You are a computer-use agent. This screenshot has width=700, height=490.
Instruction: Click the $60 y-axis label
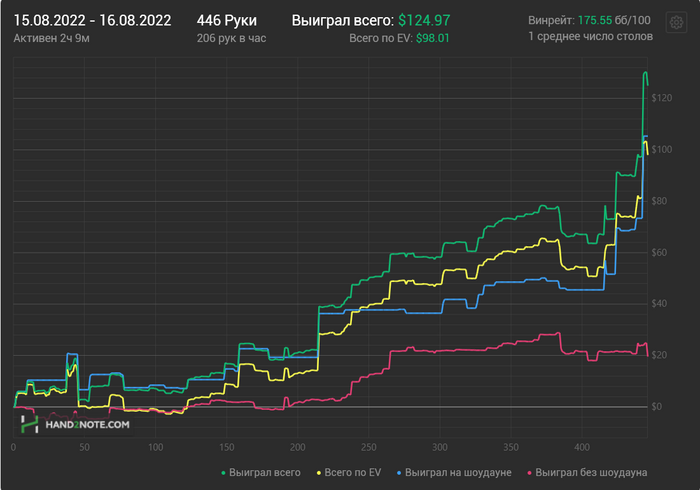pos(659,253)
